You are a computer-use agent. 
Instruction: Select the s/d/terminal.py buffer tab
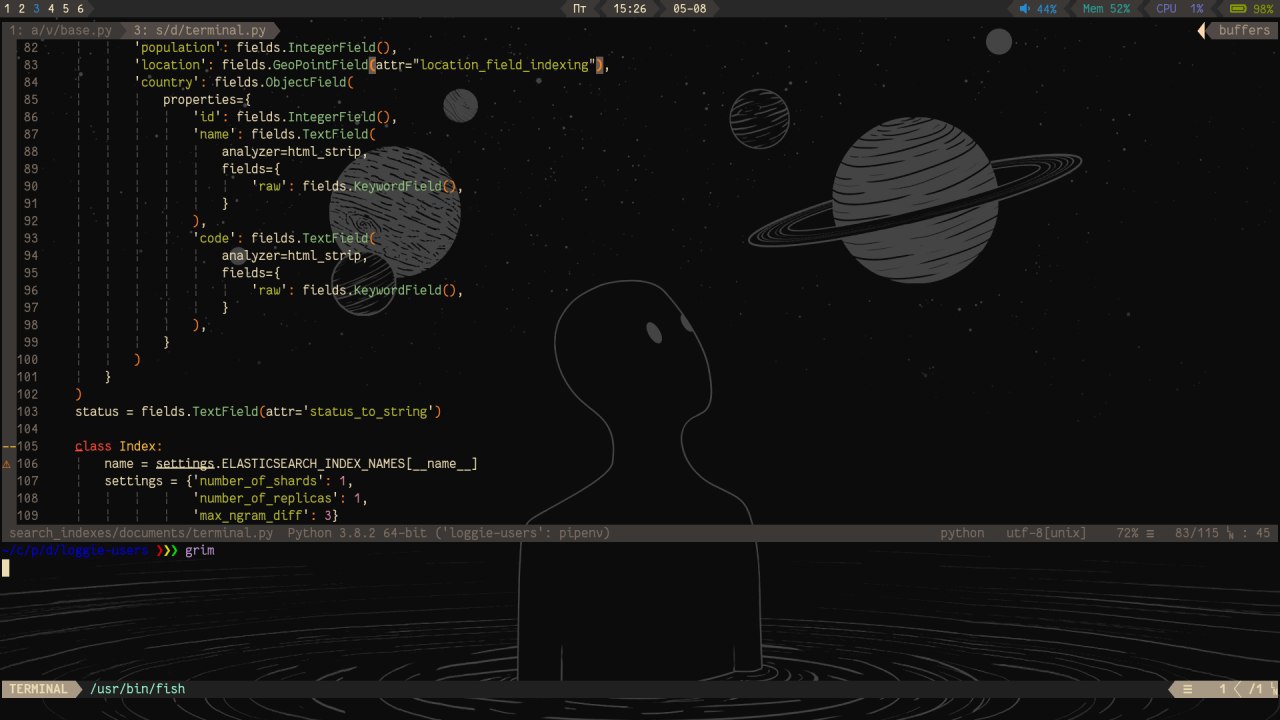201,30
